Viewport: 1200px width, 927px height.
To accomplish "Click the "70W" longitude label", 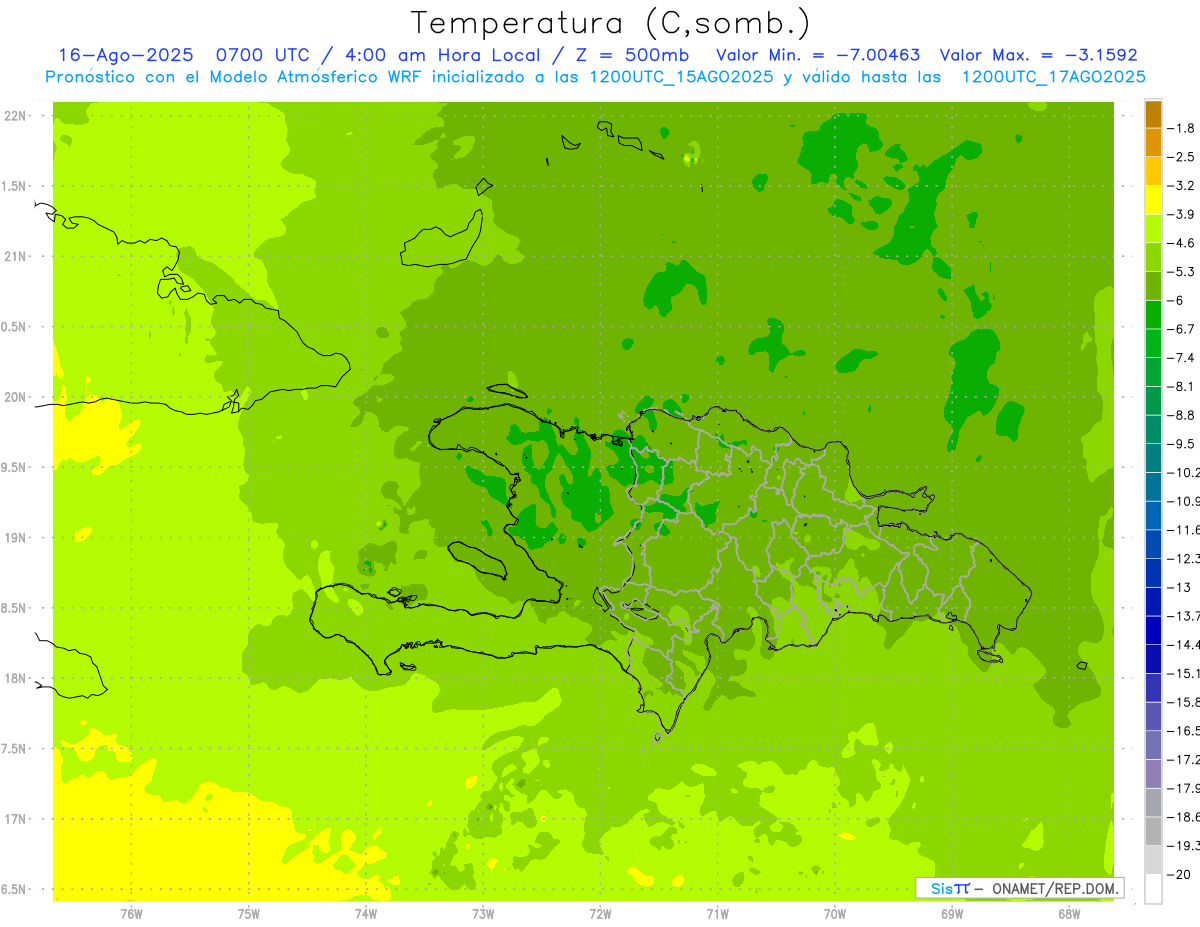I will tap(835, 913).
